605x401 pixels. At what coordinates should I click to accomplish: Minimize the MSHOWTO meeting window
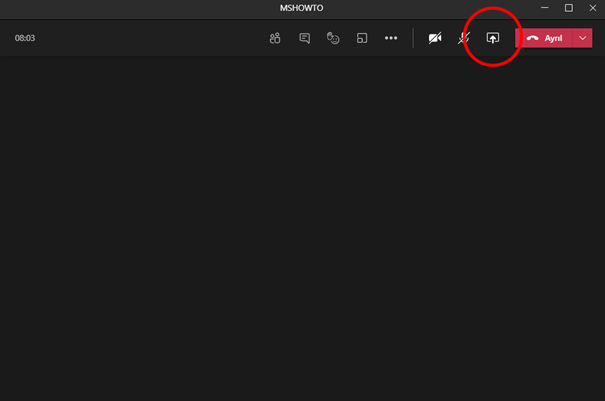544,8
